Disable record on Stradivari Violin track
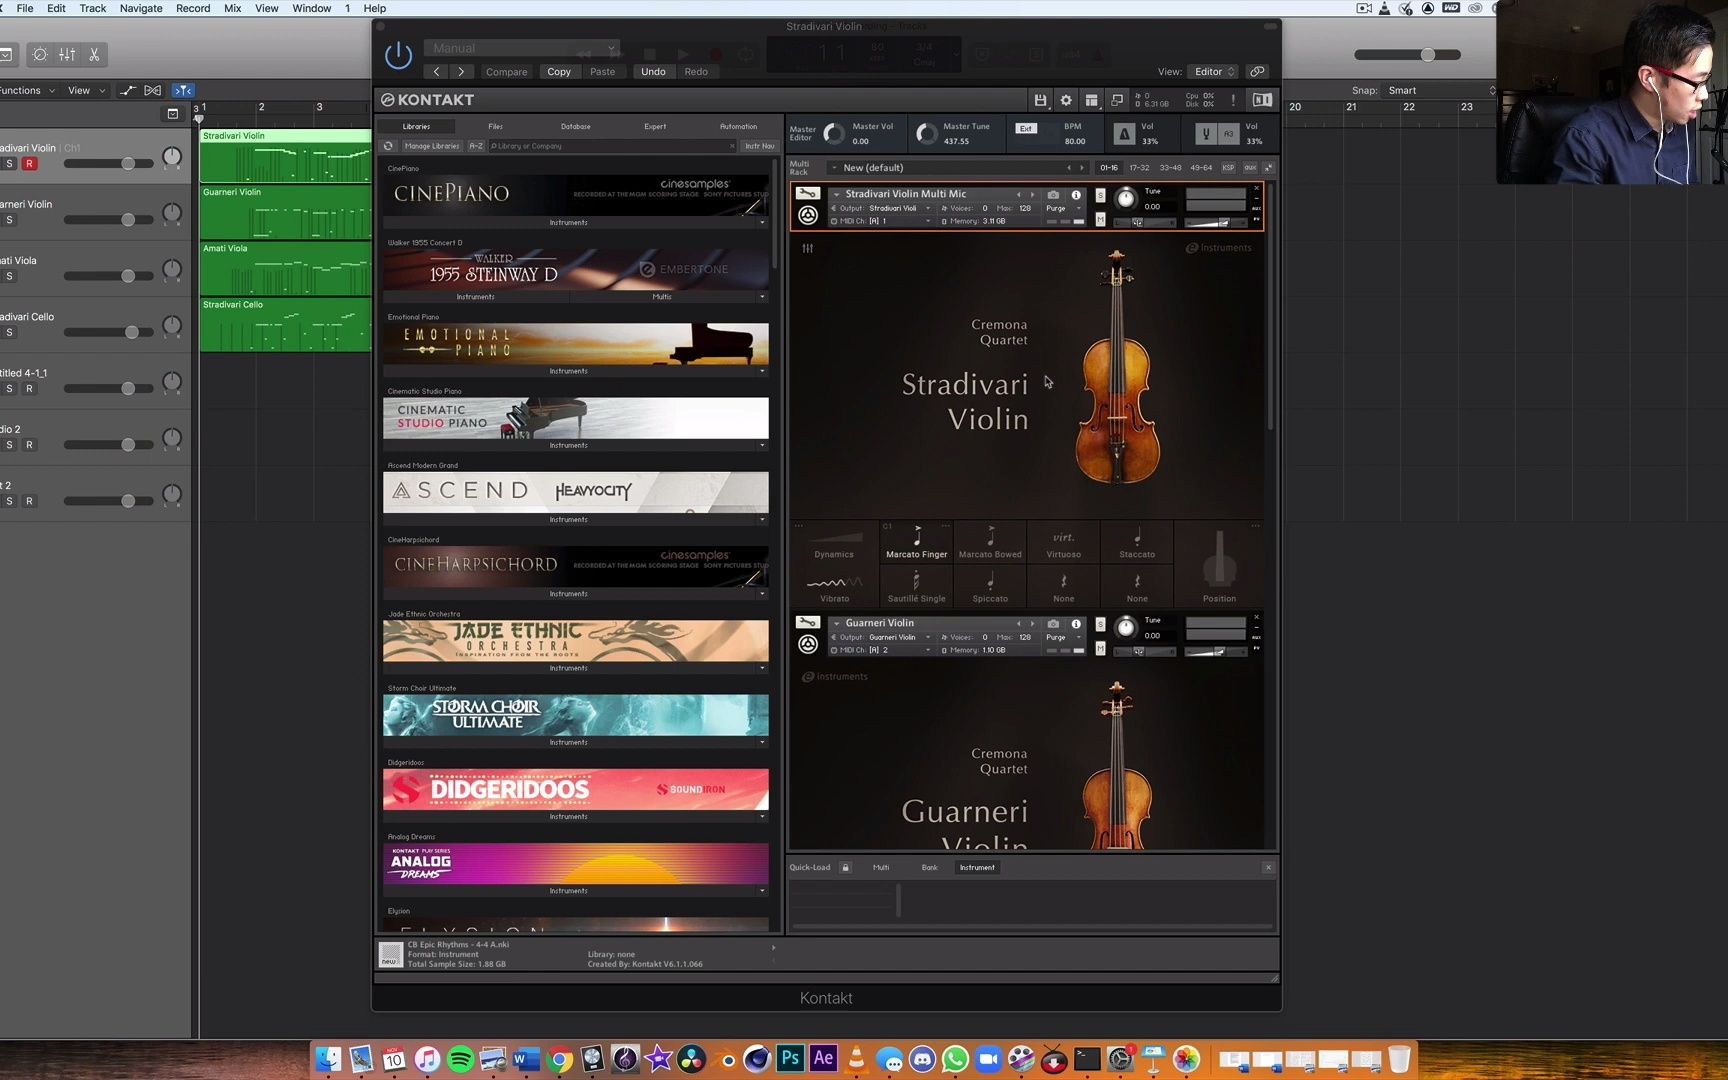Viewport: 1728px width, 1080px height. (29, 164)
